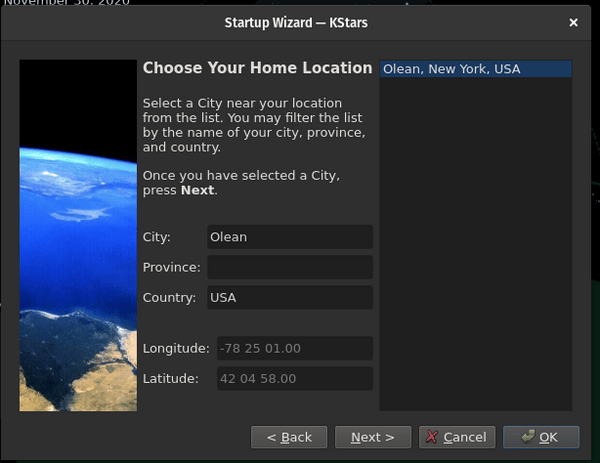600x463 pixels.
Task: Click the Longitude: label
Action: 176,348
